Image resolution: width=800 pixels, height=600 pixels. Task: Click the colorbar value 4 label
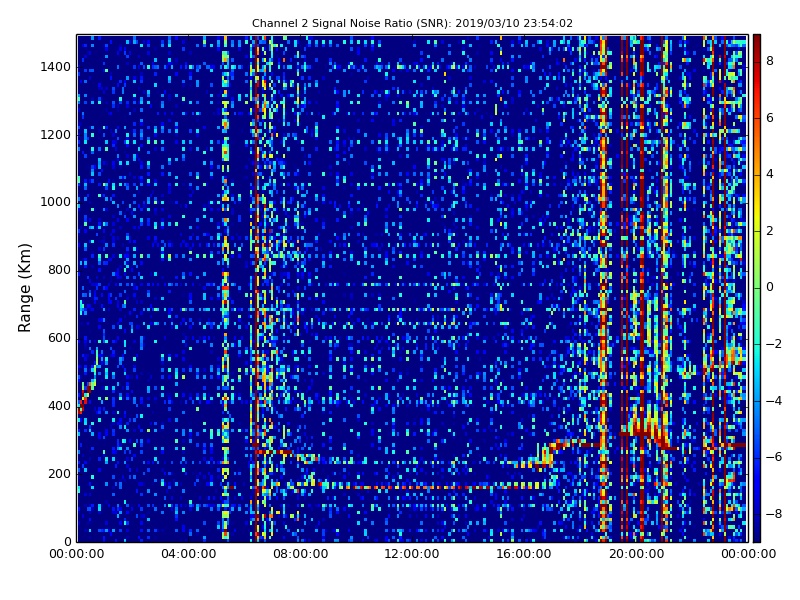770,174
